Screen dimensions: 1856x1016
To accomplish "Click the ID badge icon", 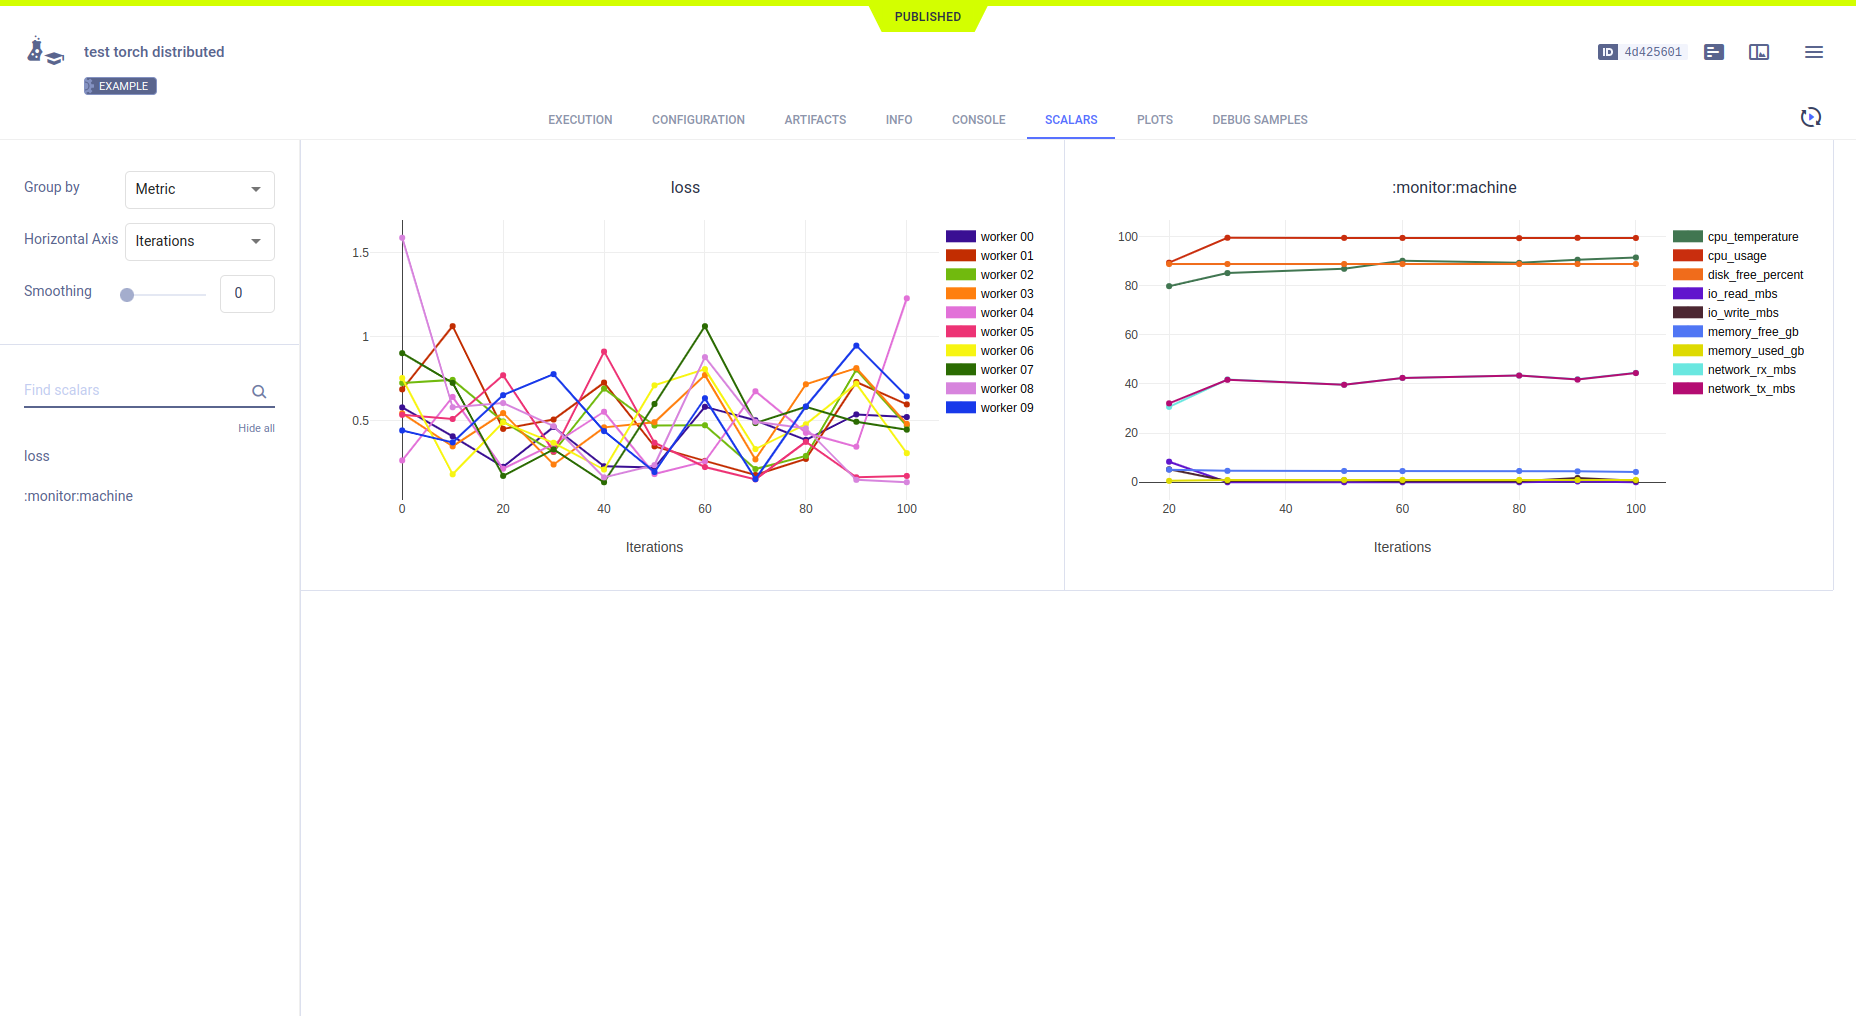I will point(1607,52).
